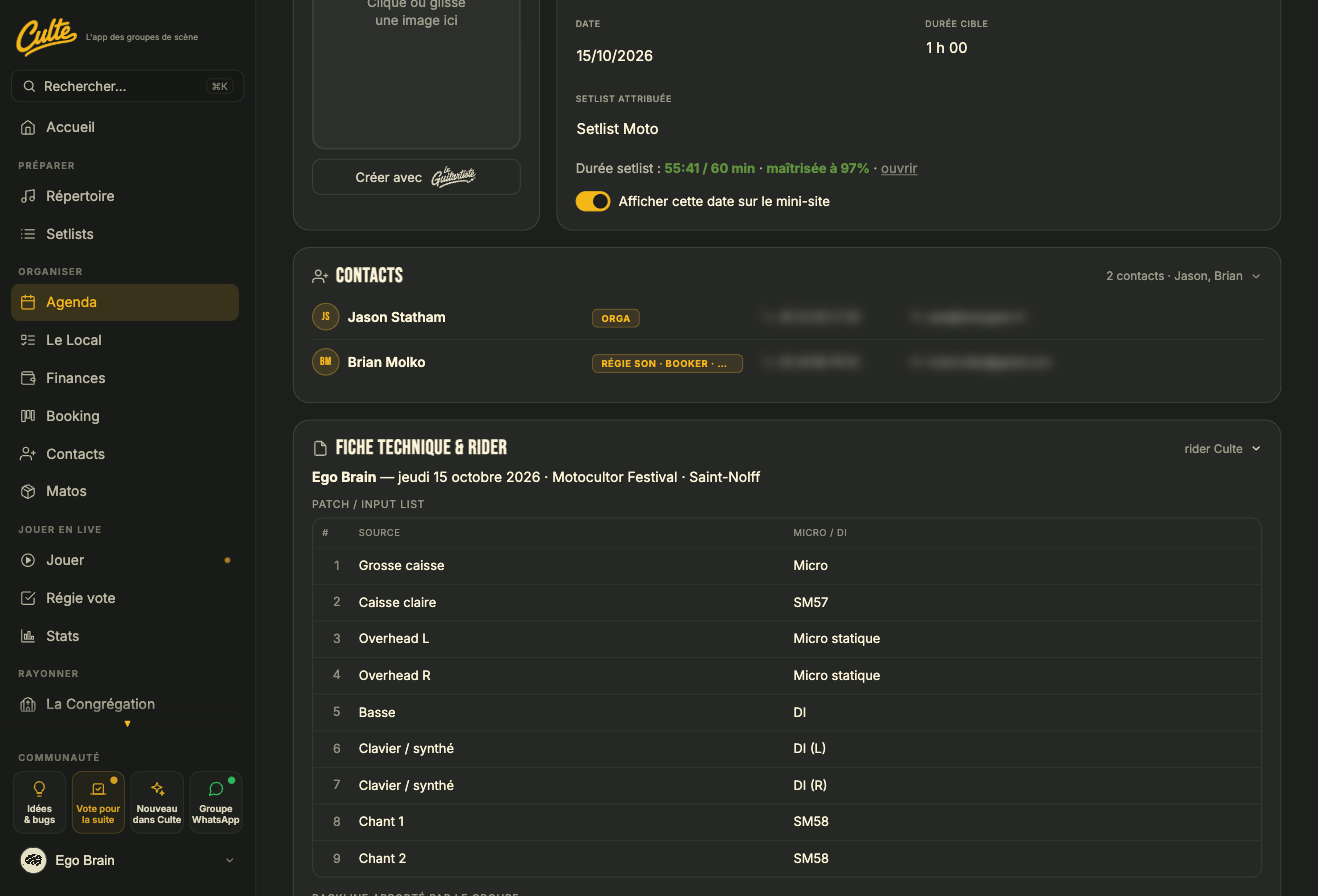
Task: Open Répertoire section
Action: coord(125,196)
